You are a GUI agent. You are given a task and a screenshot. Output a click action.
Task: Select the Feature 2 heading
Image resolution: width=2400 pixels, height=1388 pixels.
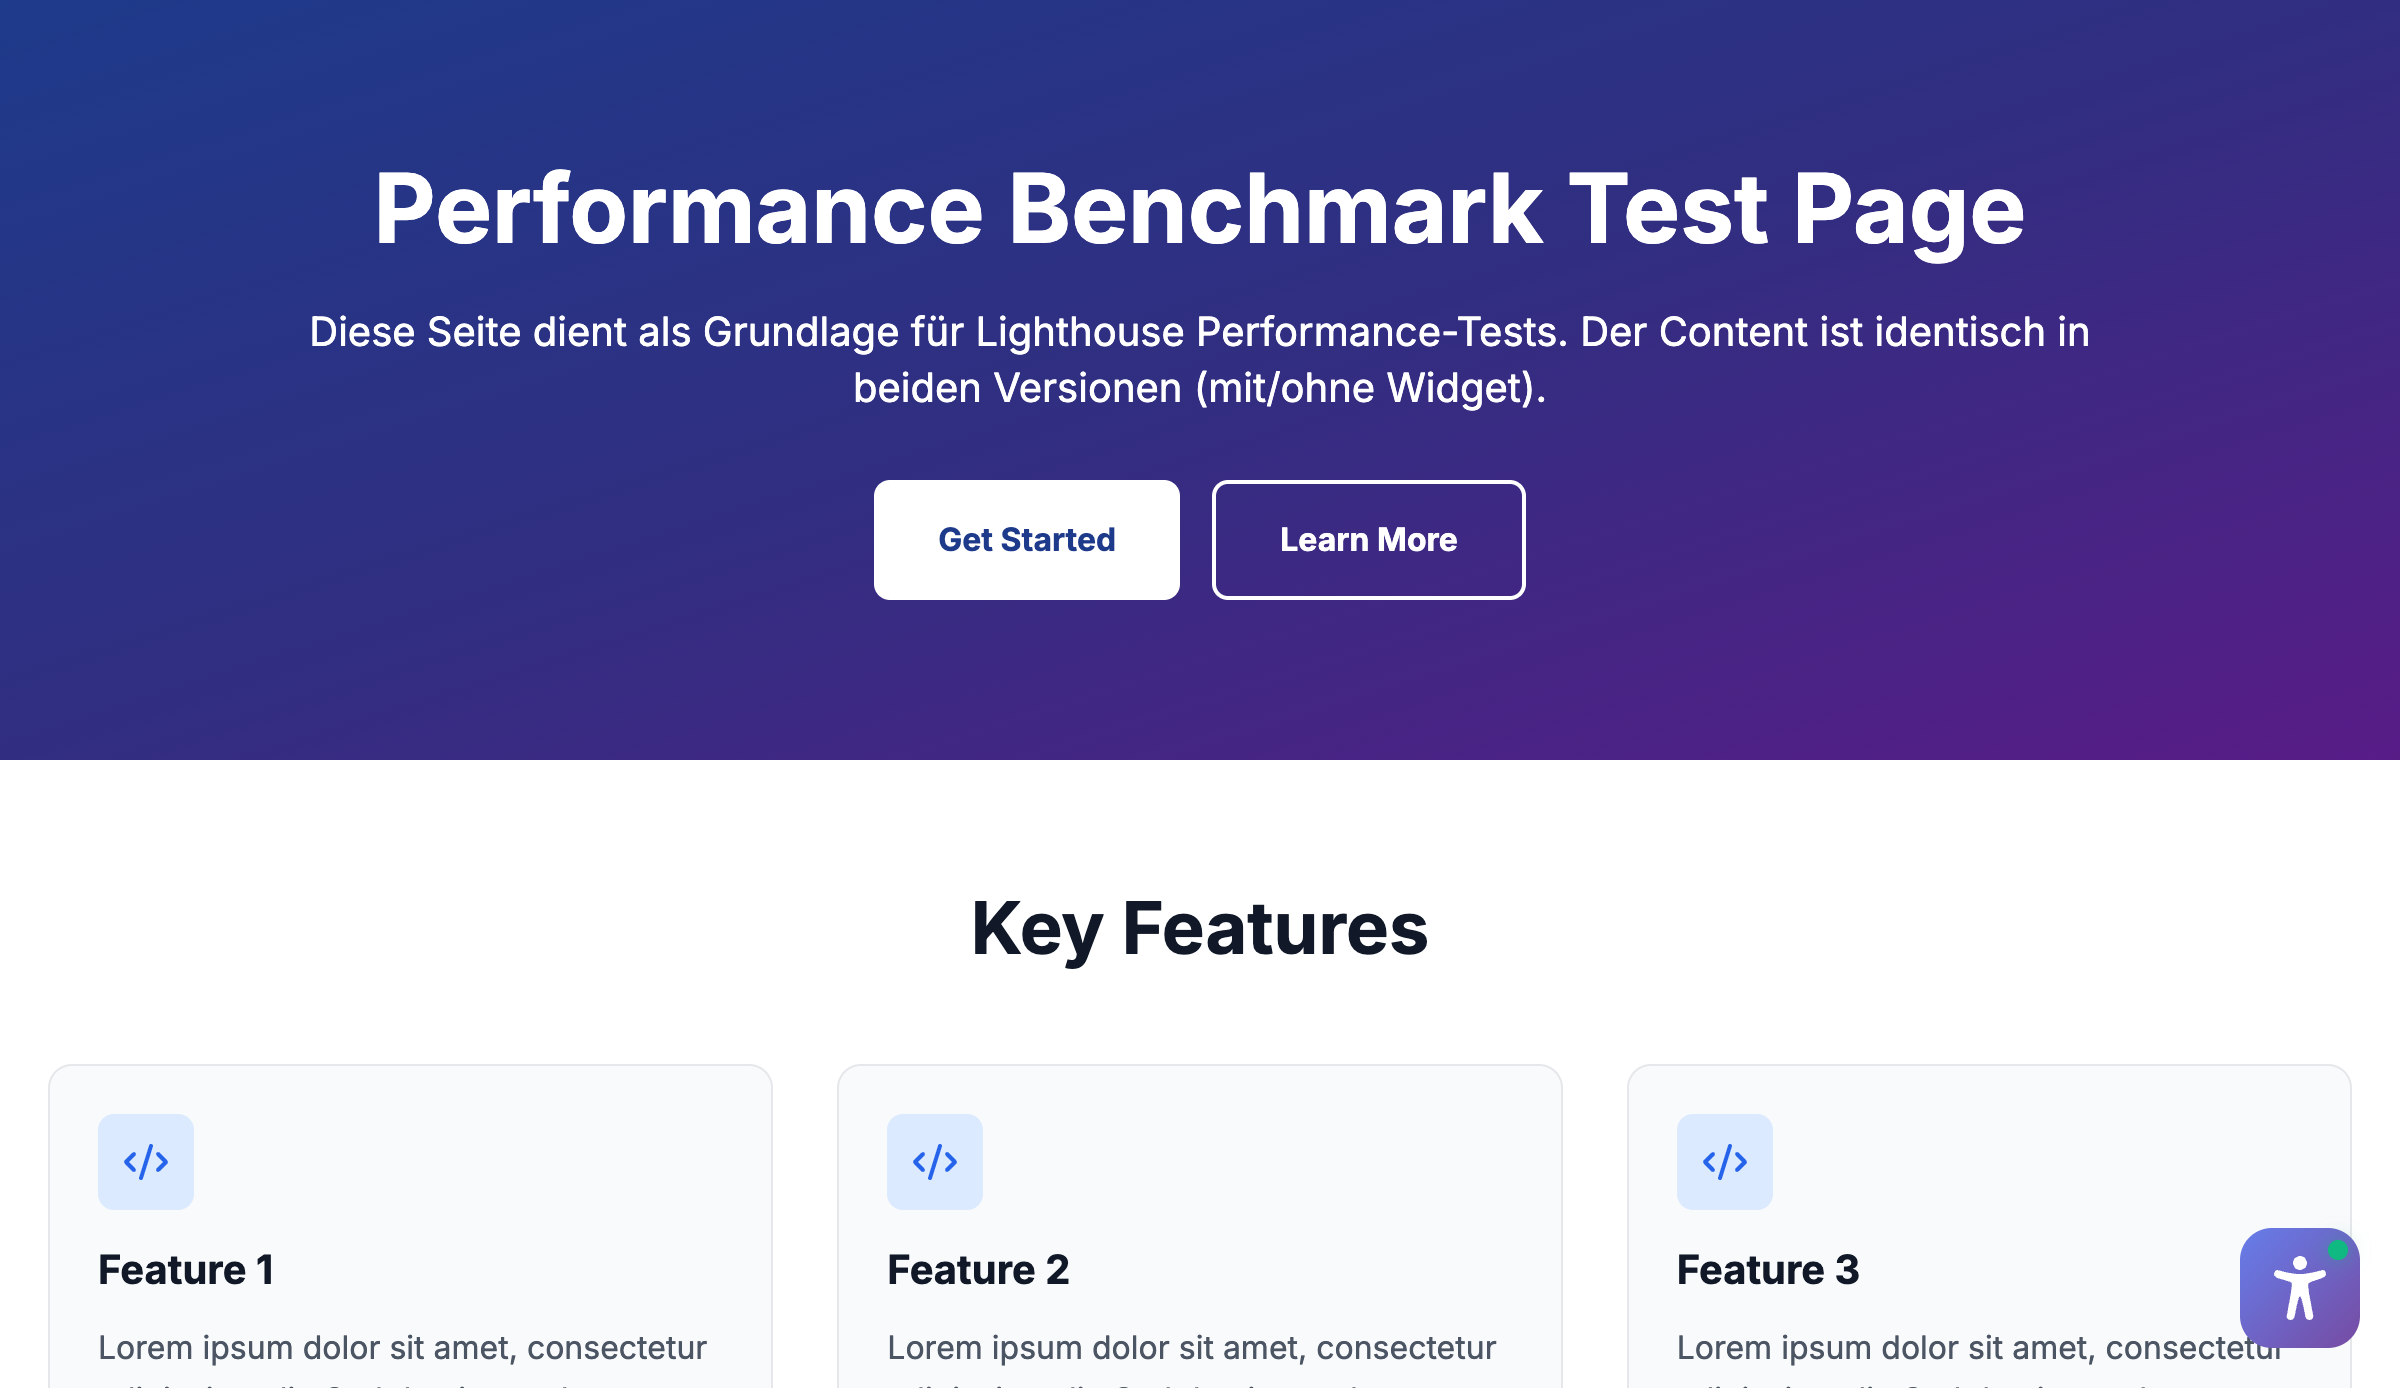click(978, 1270)
